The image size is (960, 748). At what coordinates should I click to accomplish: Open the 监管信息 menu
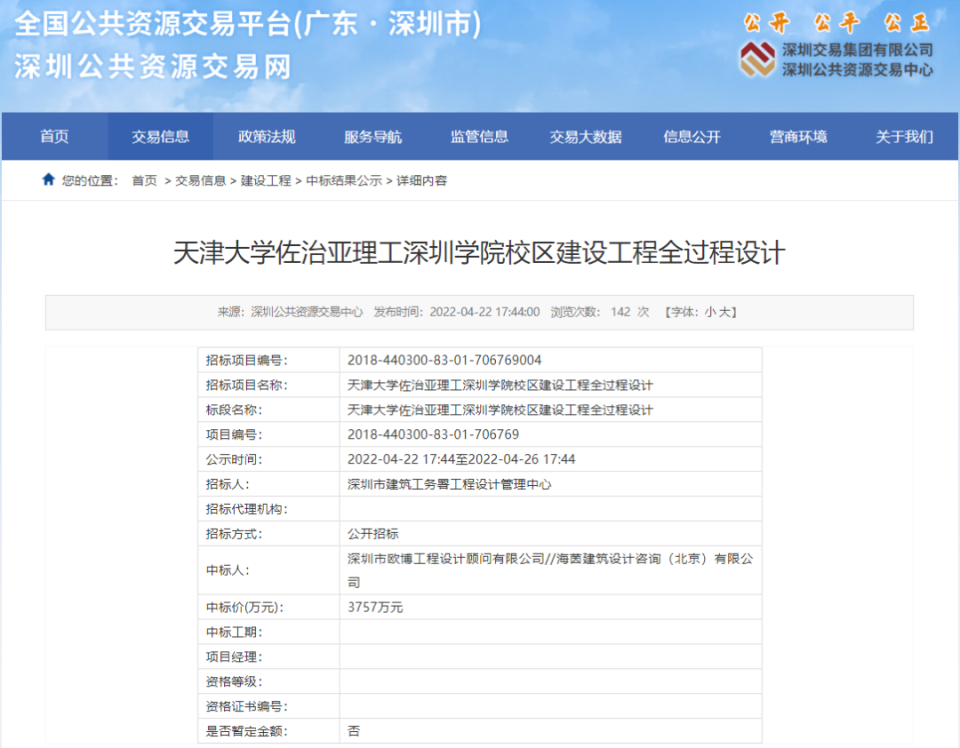[x=478, y=136]
